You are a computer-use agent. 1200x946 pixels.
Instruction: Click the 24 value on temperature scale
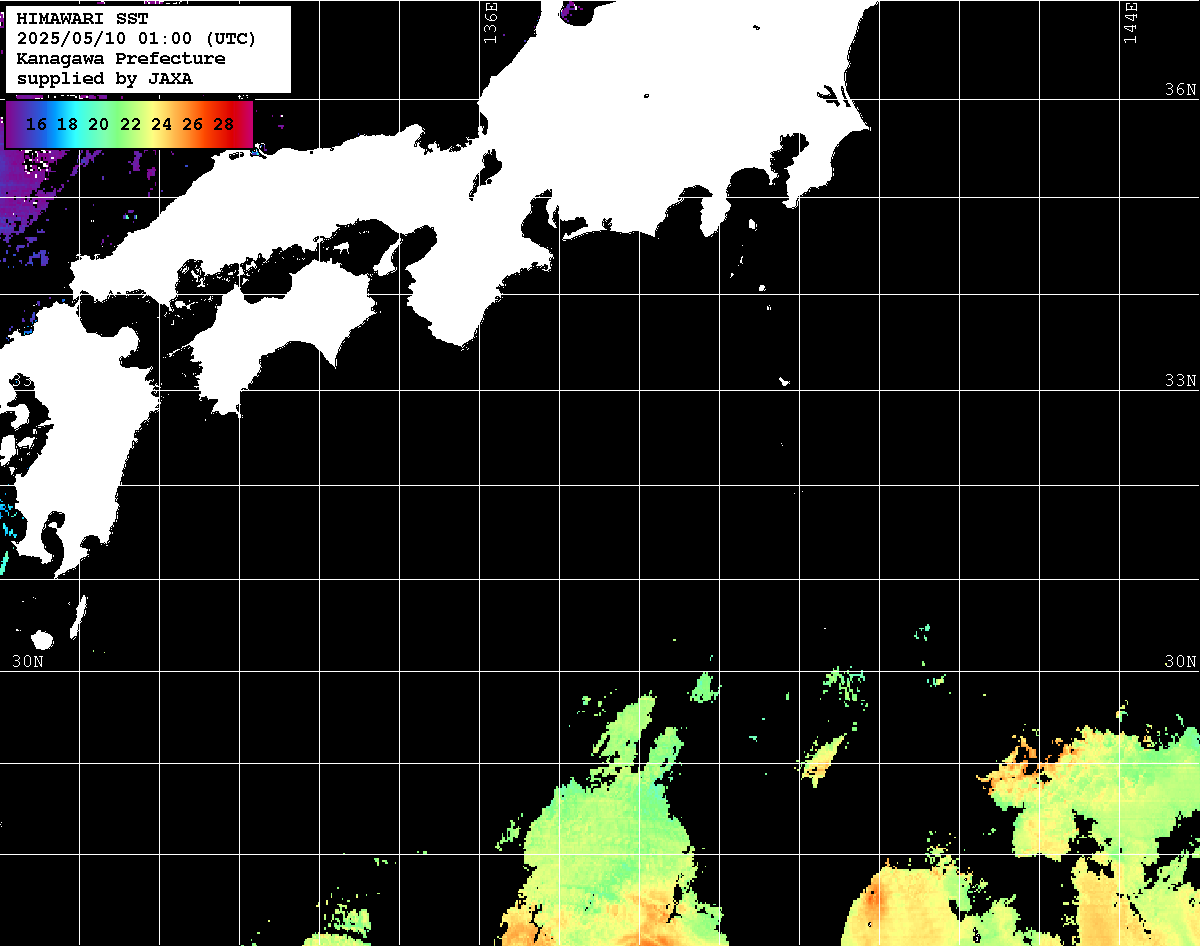pos(161,125)
